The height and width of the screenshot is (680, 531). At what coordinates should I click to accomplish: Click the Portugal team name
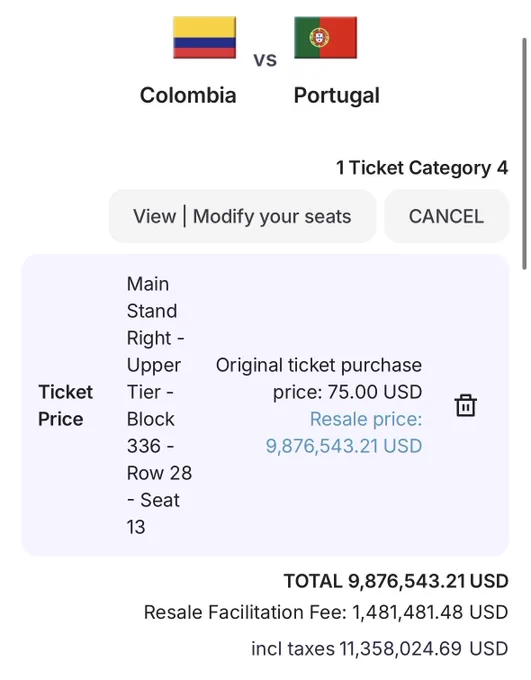coord(337,96)
